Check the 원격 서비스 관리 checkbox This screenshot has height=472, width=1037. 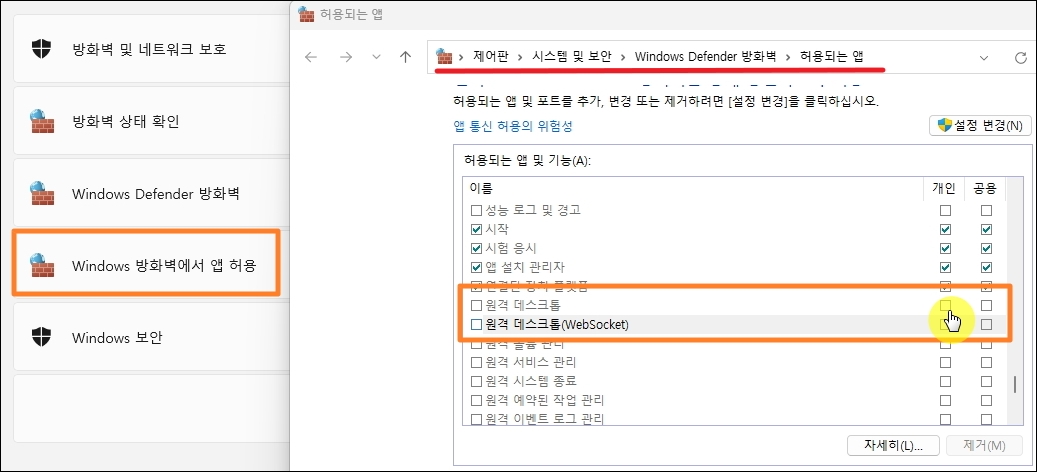pyautogui.click(x=476, y=362)
